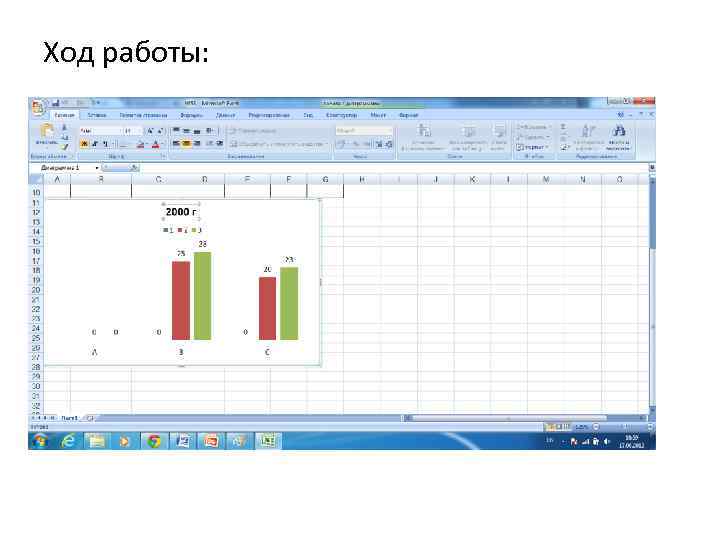Screen dimensions: 720x540
Task: Select row 10 header
Action: 36,192
